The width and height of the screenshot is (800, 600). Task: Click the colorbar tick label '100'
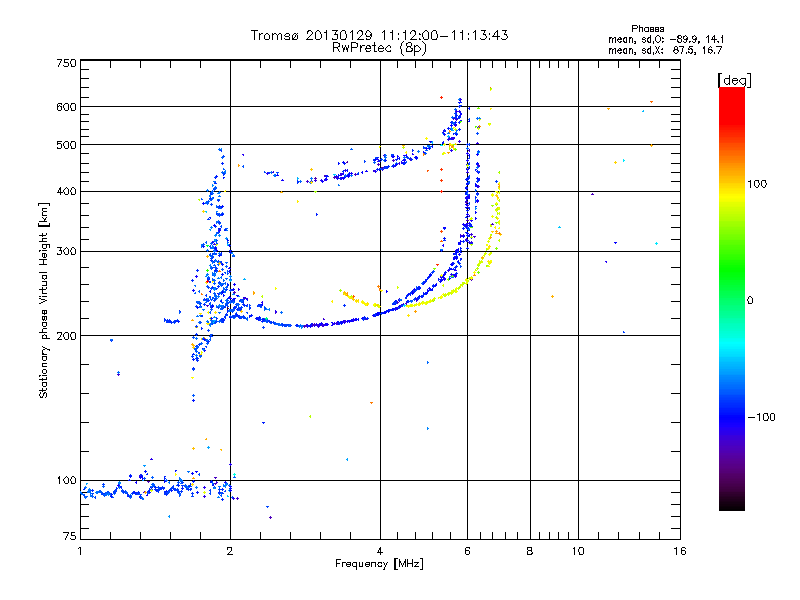click(x=757, y=184)
